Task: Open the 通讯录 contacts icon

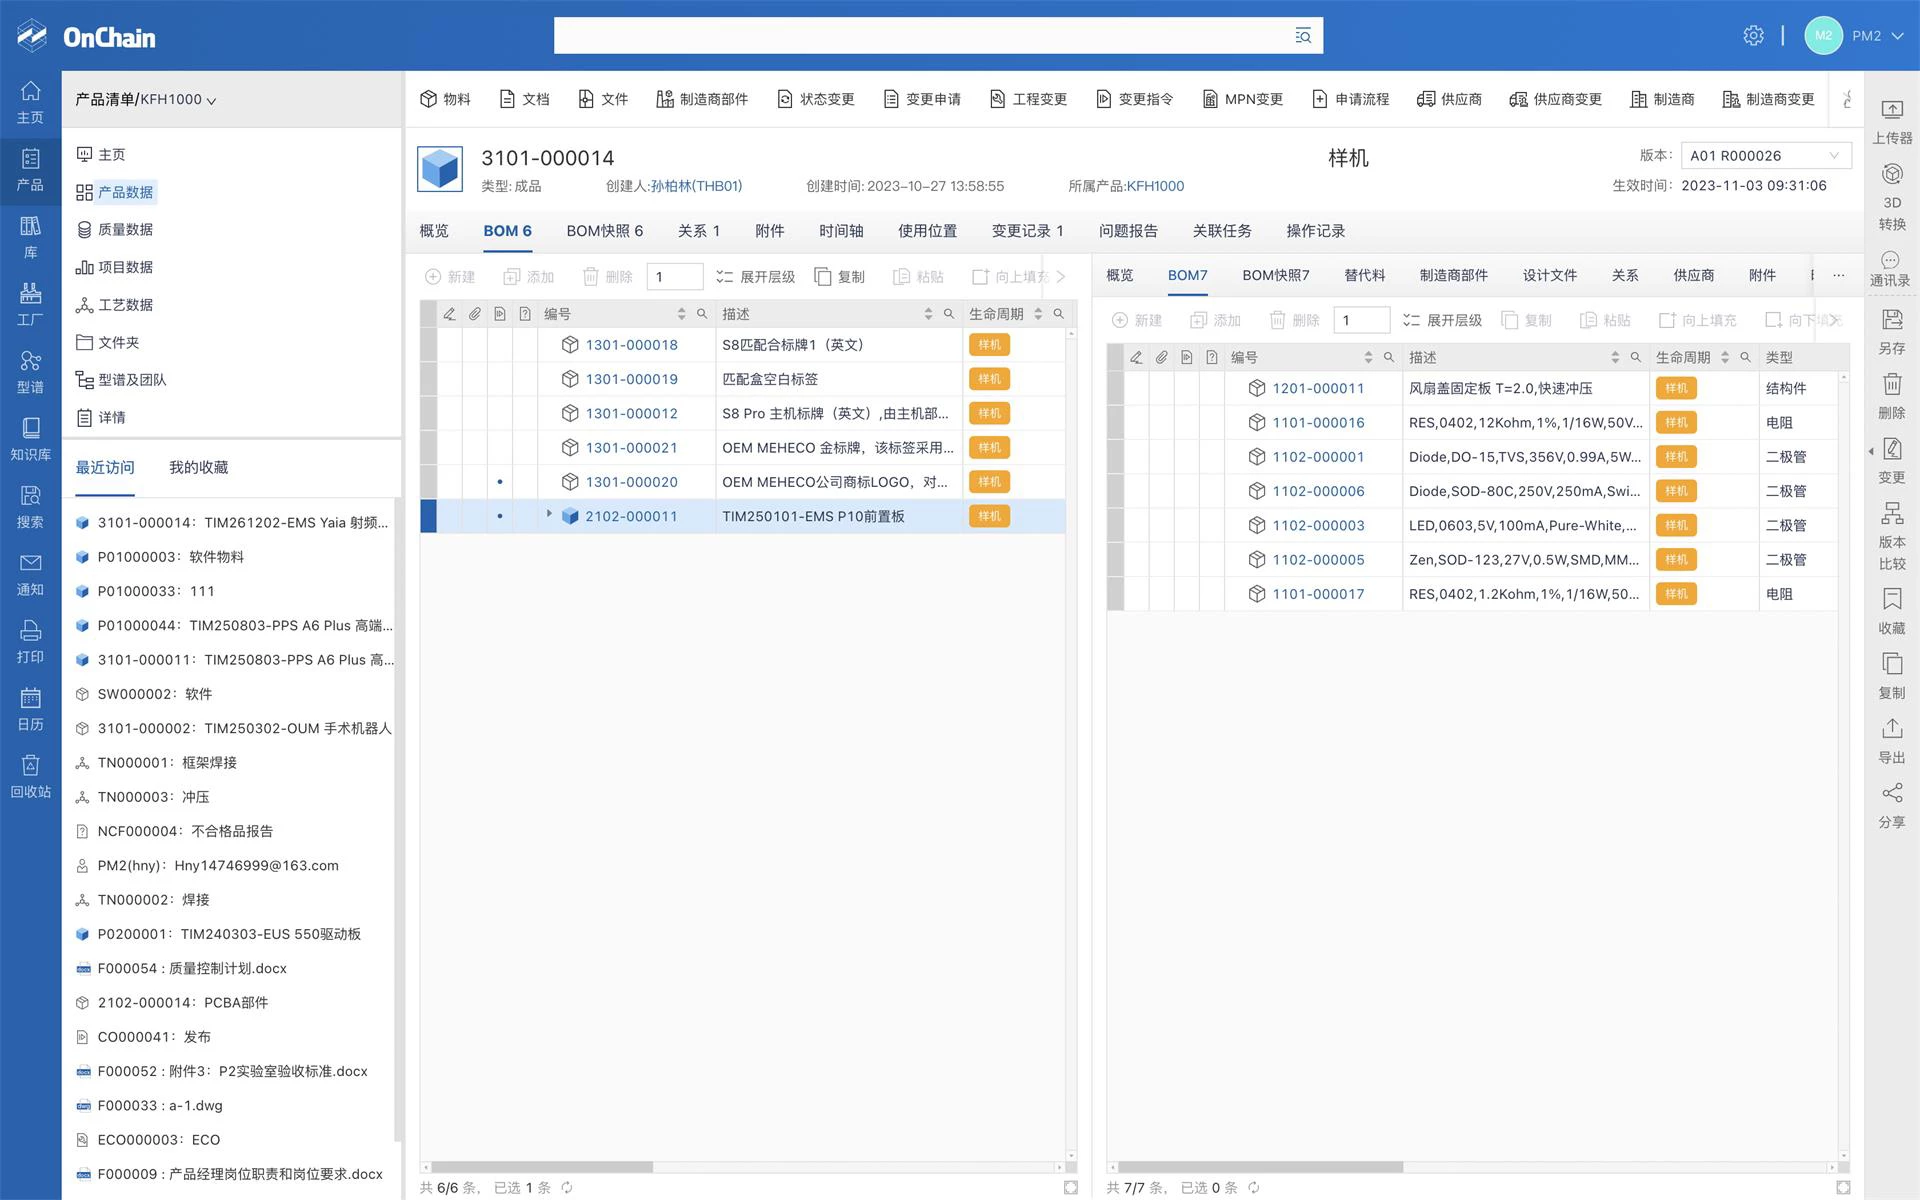Action: pyautogui.click(x=1891, y=270)
